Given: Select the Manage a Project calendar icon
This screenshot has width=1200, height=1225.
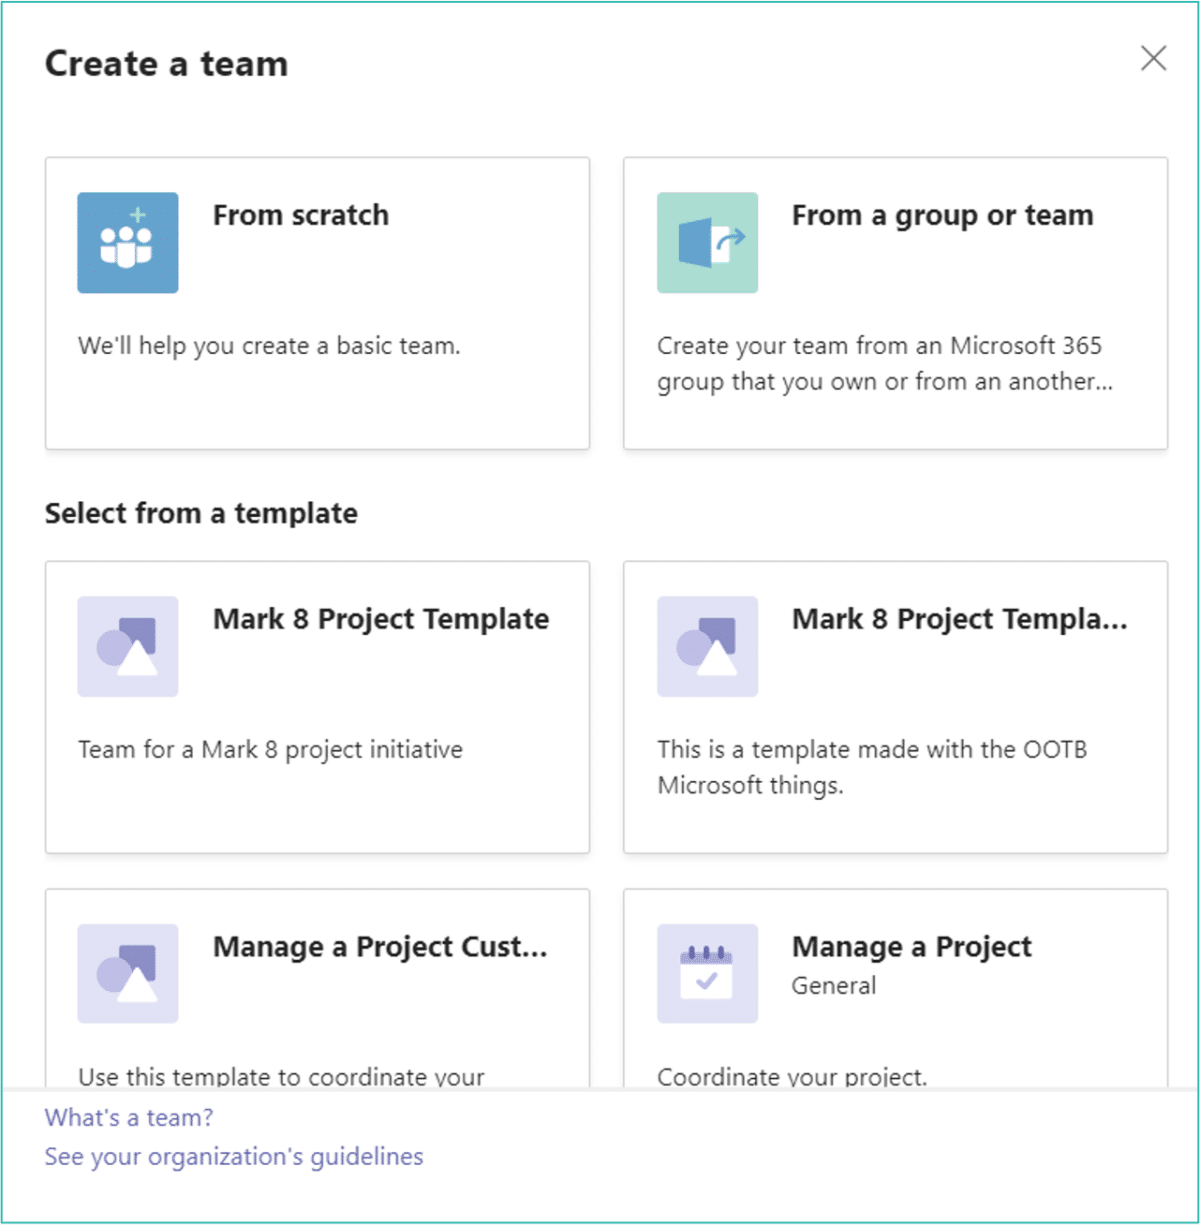Looking at the screenshot, I should pyautogui.click(x=707, y=973).
